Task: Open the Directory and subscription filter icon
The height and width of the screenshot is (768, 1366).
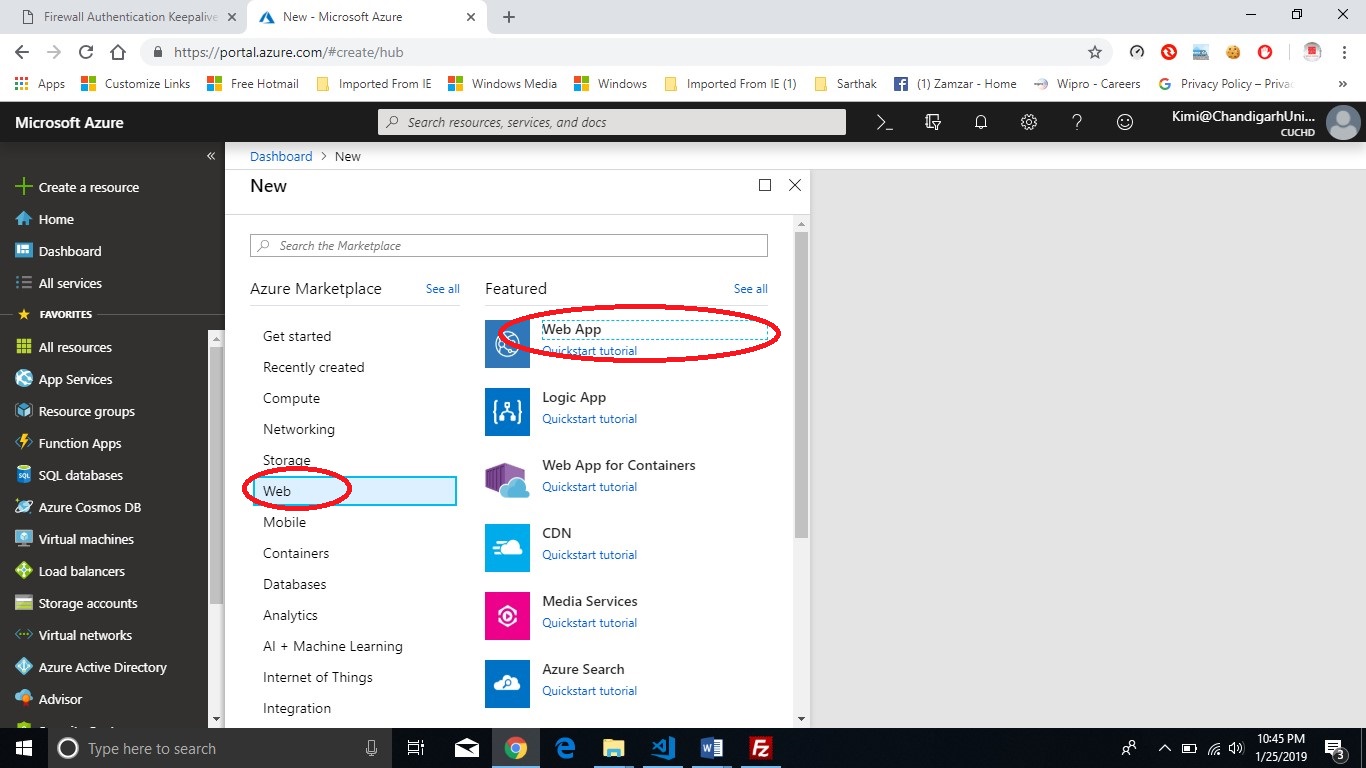Action: tap(933, 122)
